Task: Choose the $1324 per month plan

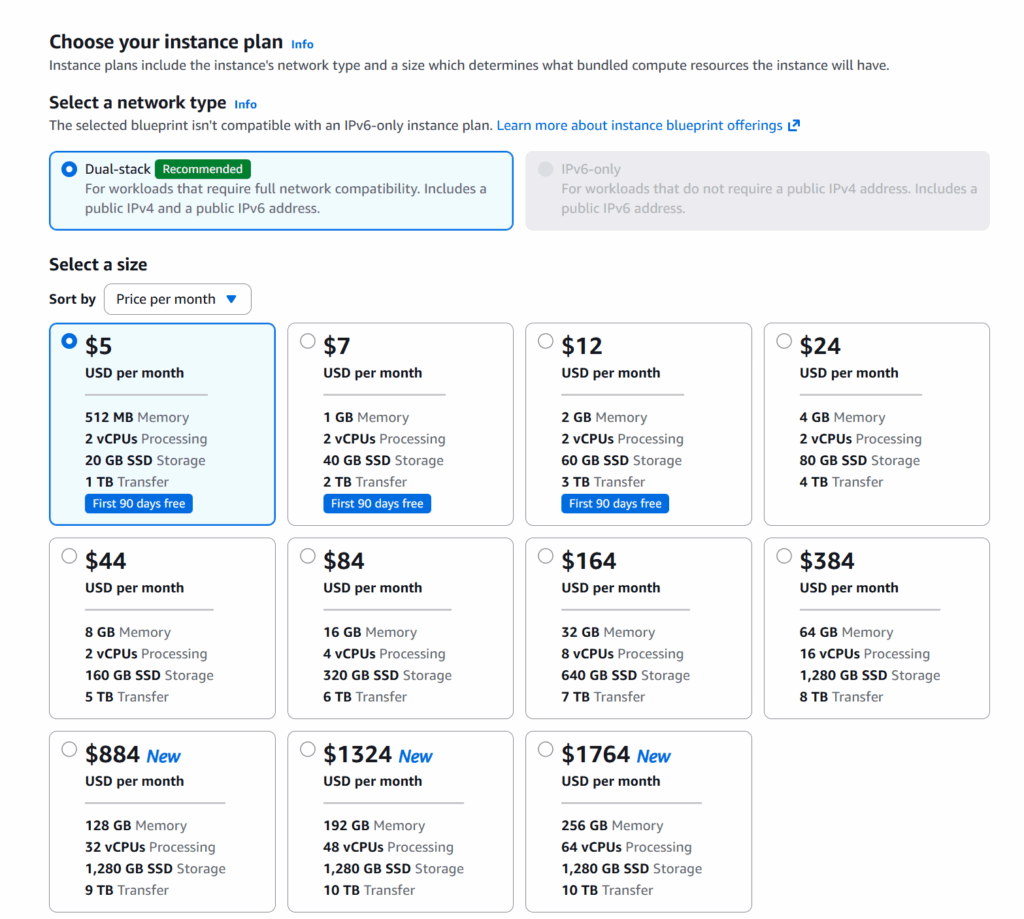Action: pos(308,749)
